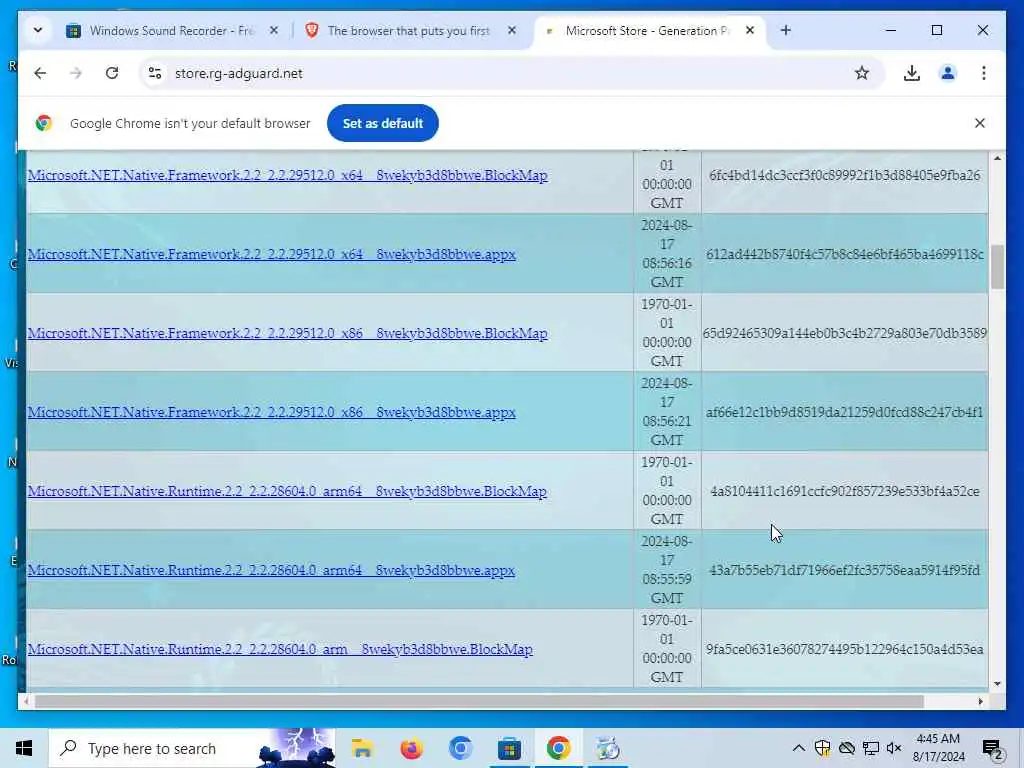The height and width of the screenshot is (768, 1024).
Task: Download NET.Native.Runtime arm BlockMap file
Action: pos(280,649)
